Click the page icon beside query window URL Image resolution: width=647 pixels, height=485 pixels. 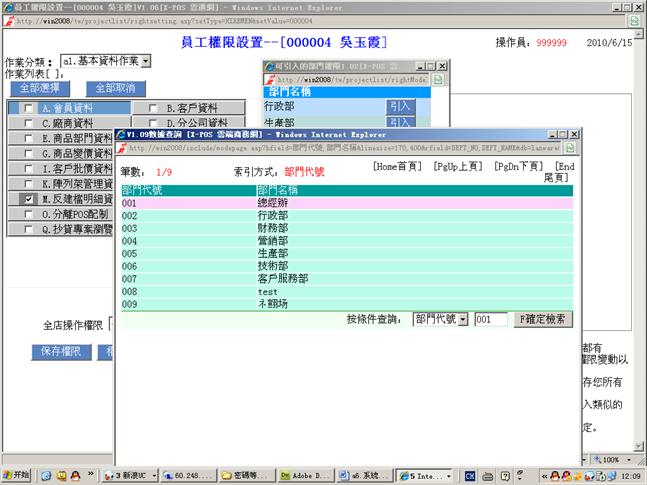[x=122, y=148]
